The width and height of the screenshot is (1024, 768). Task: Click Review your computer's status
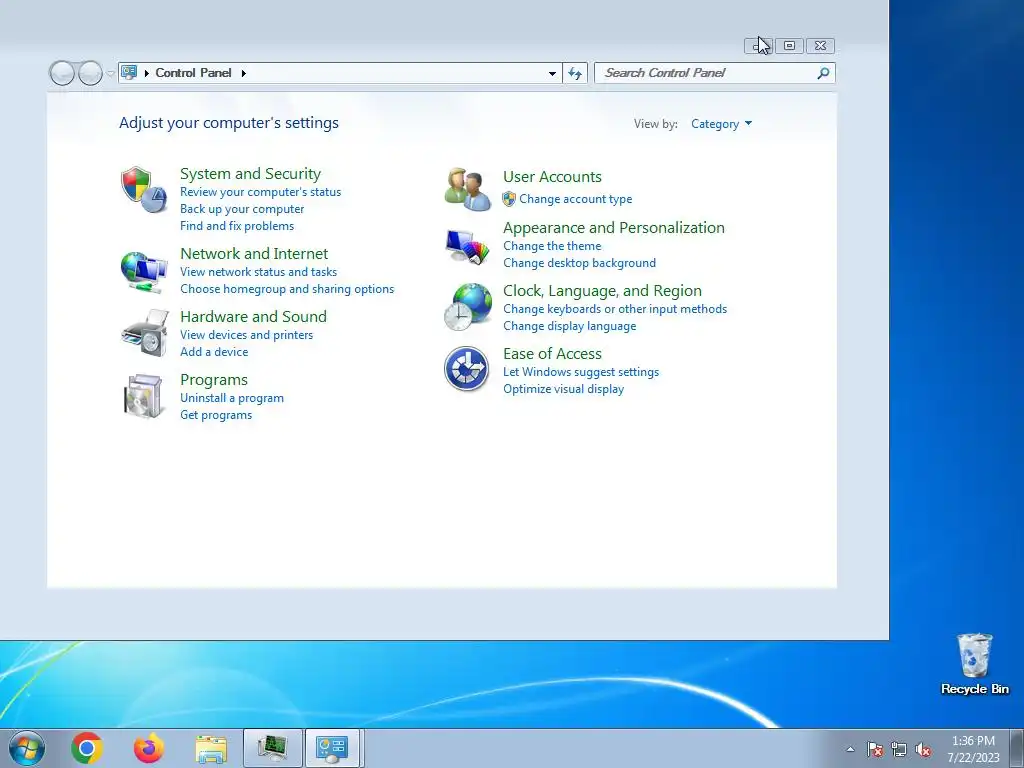[x=261, y=192]
